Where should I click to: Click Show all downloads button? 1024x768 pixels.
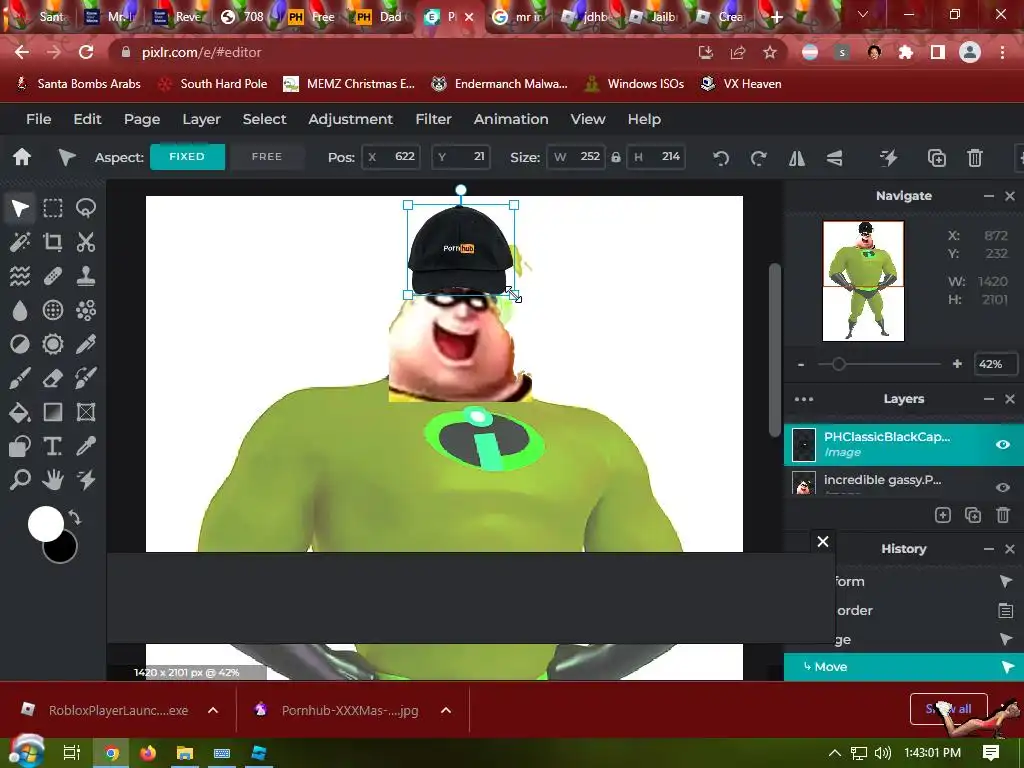[x=948, y=709]
